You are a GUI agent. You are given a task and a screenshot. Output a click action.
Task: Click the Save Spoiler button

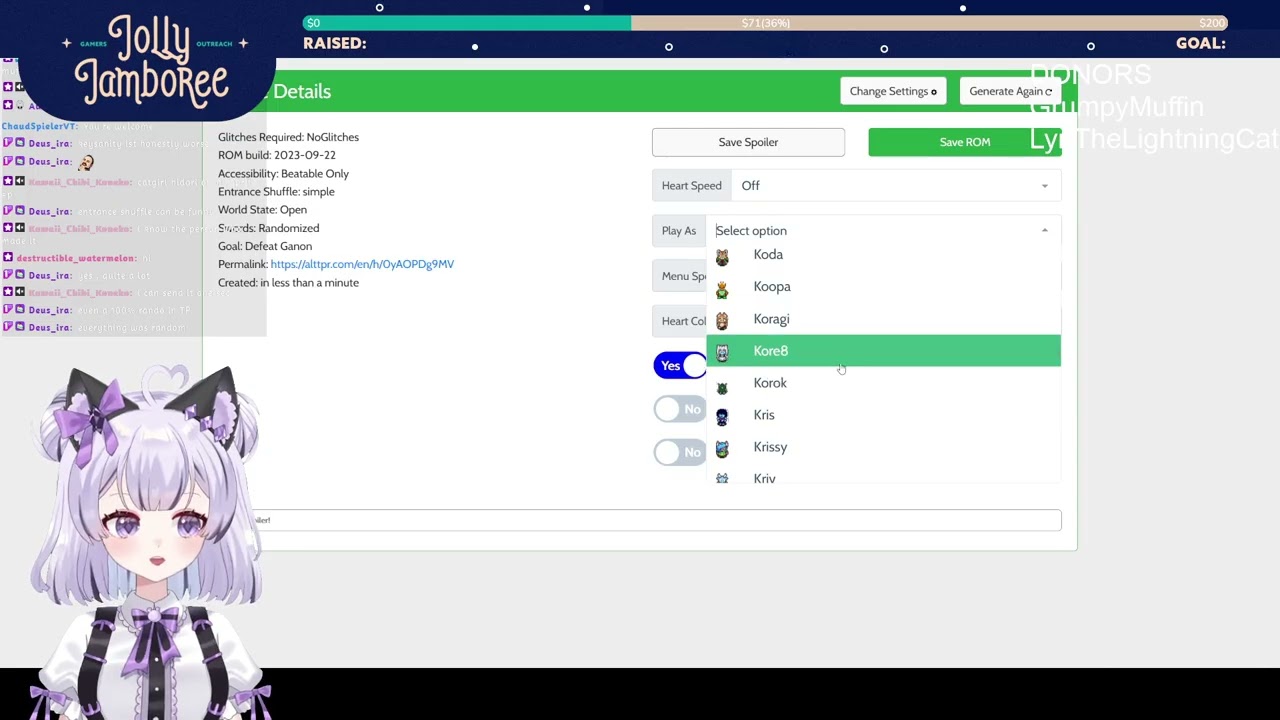(x=748, y=142)
